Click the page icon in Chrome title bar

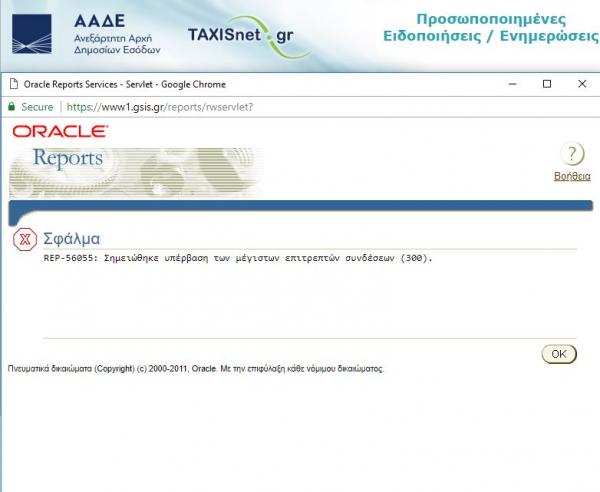coord(11,85)
